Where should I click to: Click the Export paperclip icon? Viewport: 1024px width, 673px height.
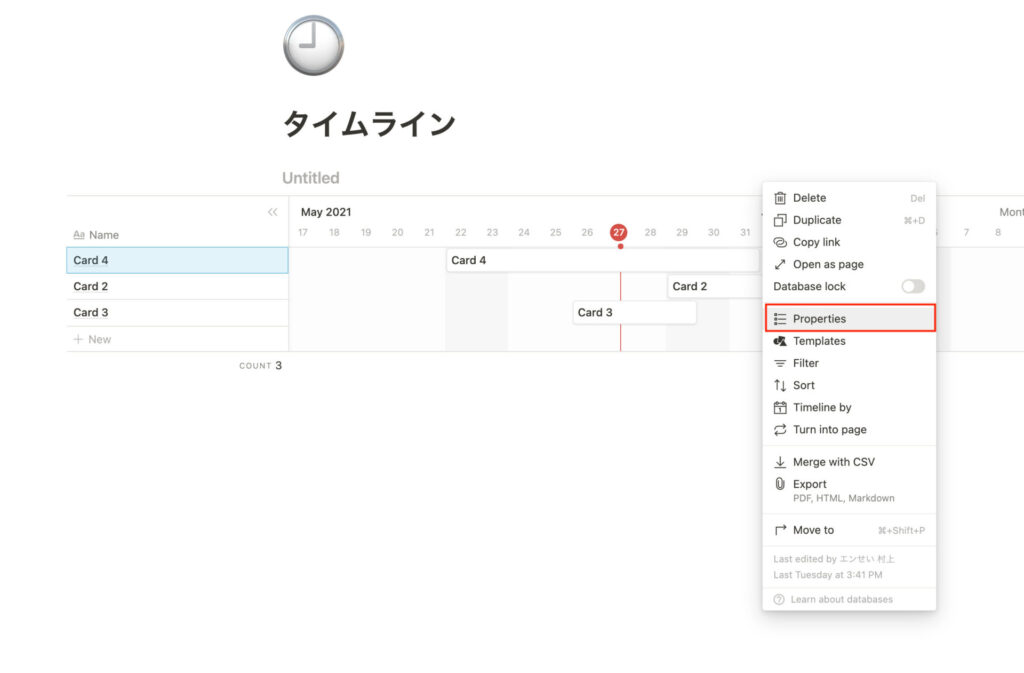click(x=780, y=484)
